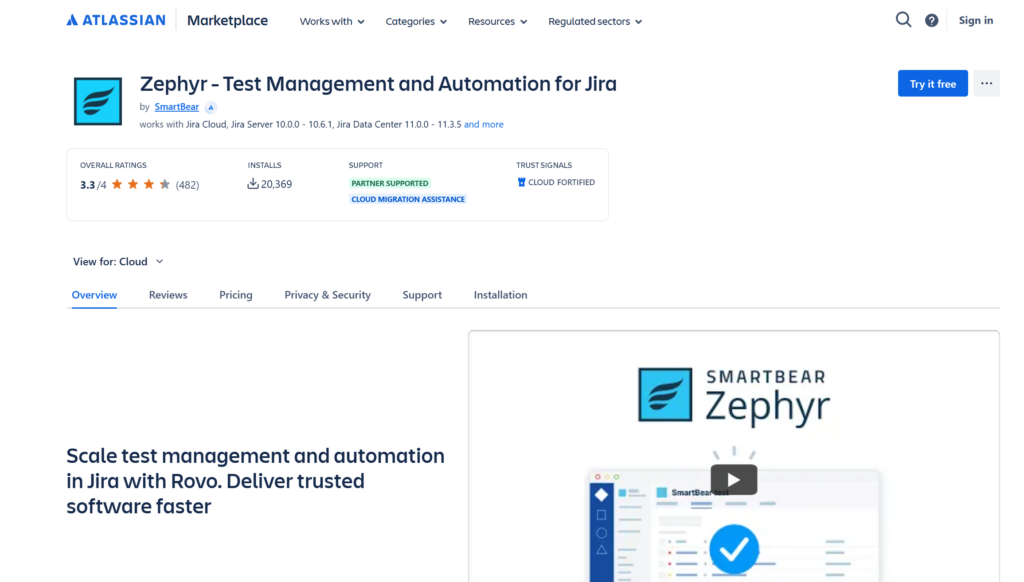Play the Zephyr overview video
Image resolution: width=1024 pixels, height=582 pixels.
click(x=733, y=480)
